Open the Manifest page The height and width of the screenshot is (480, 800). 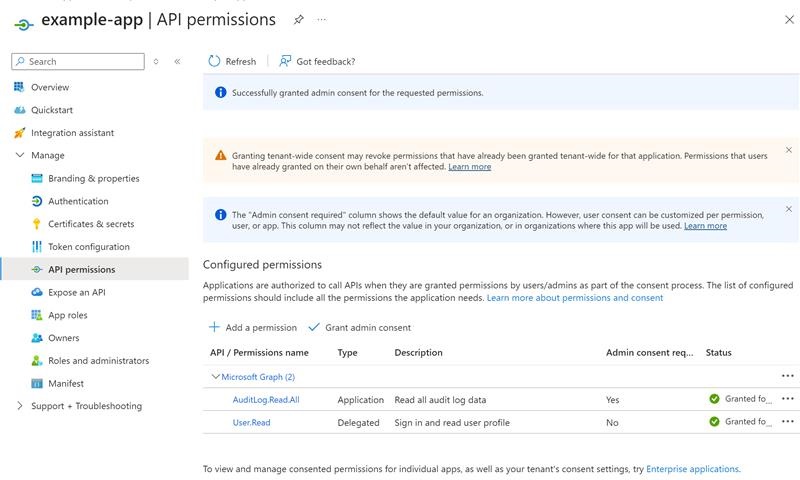[x=66, y=384]
